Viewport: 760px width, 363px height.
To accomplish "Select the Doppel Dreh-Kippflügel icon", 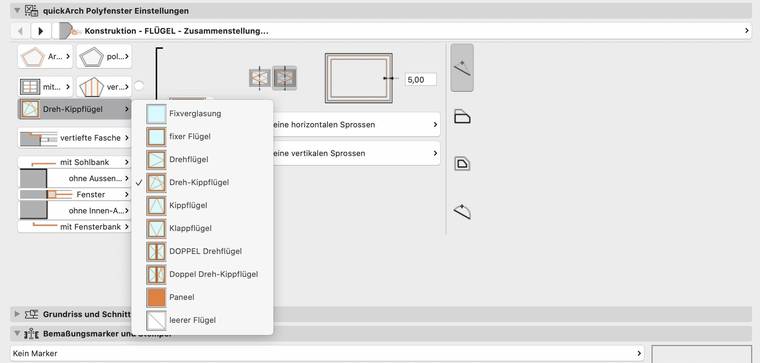I will [156, 274].
